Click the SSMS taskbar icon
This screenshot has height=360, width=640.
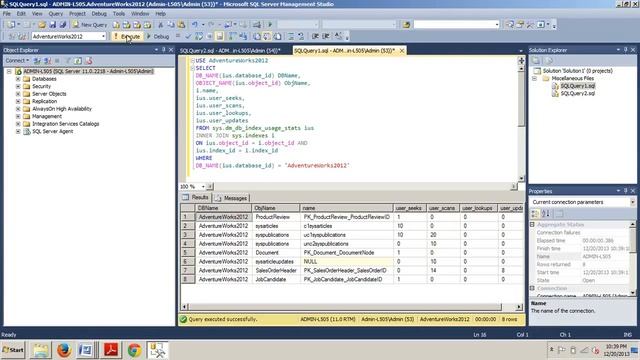(158, 350)
